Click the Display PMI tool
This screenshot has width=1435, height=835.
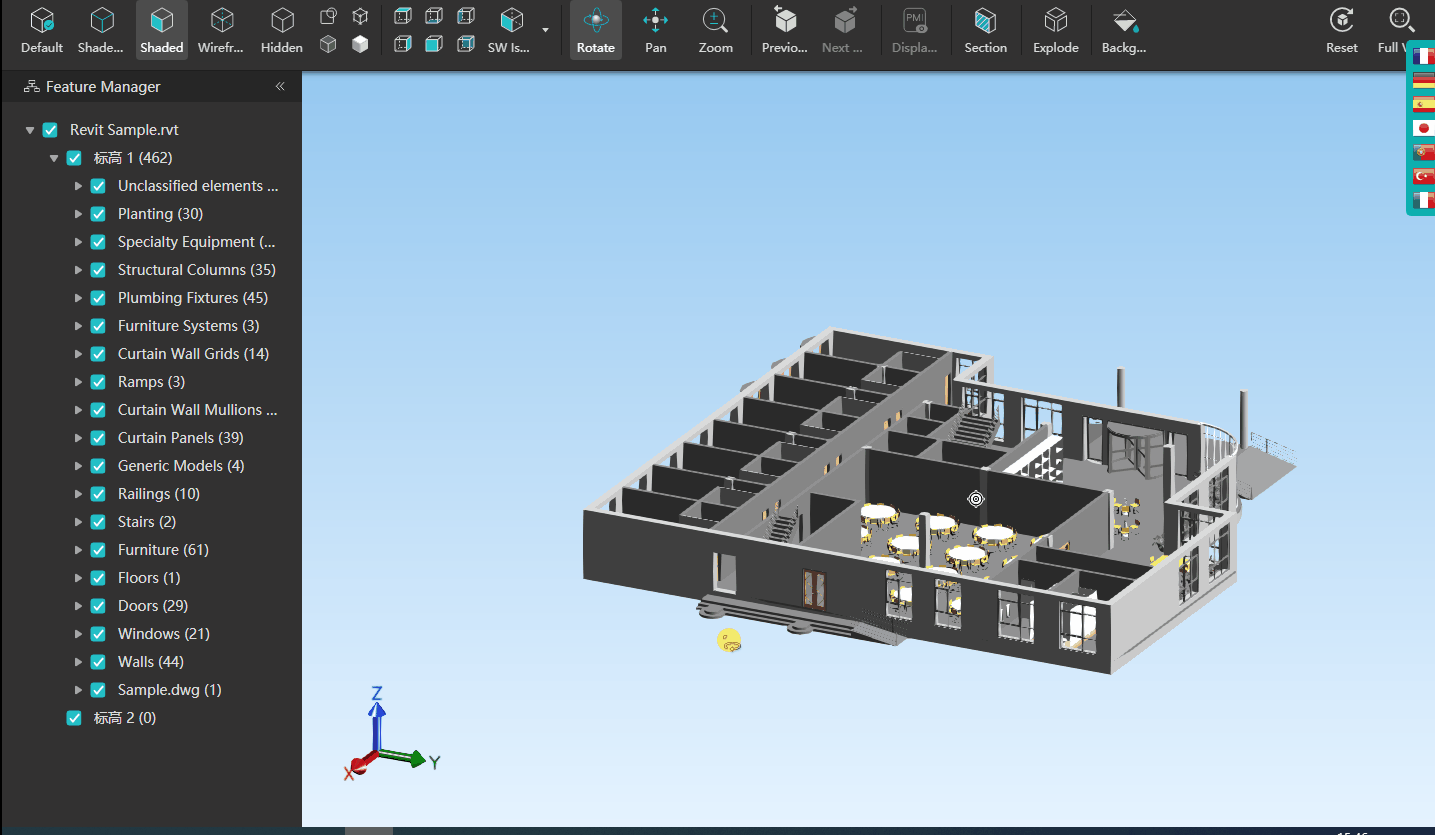tap(915, 30)
